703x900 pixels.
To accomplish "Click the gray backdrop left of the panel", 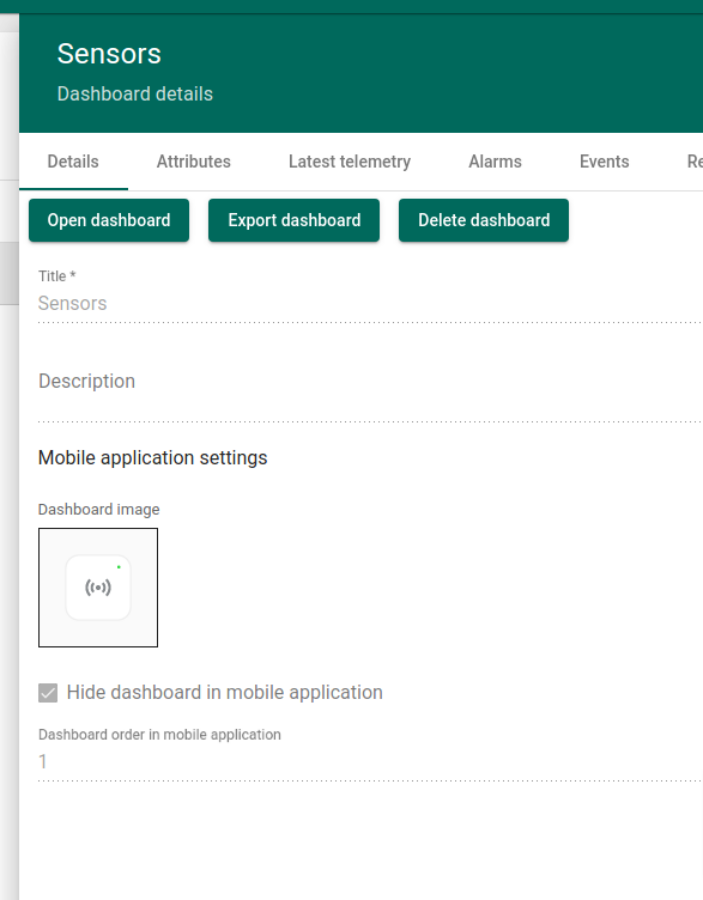I will tap(9, 500).
